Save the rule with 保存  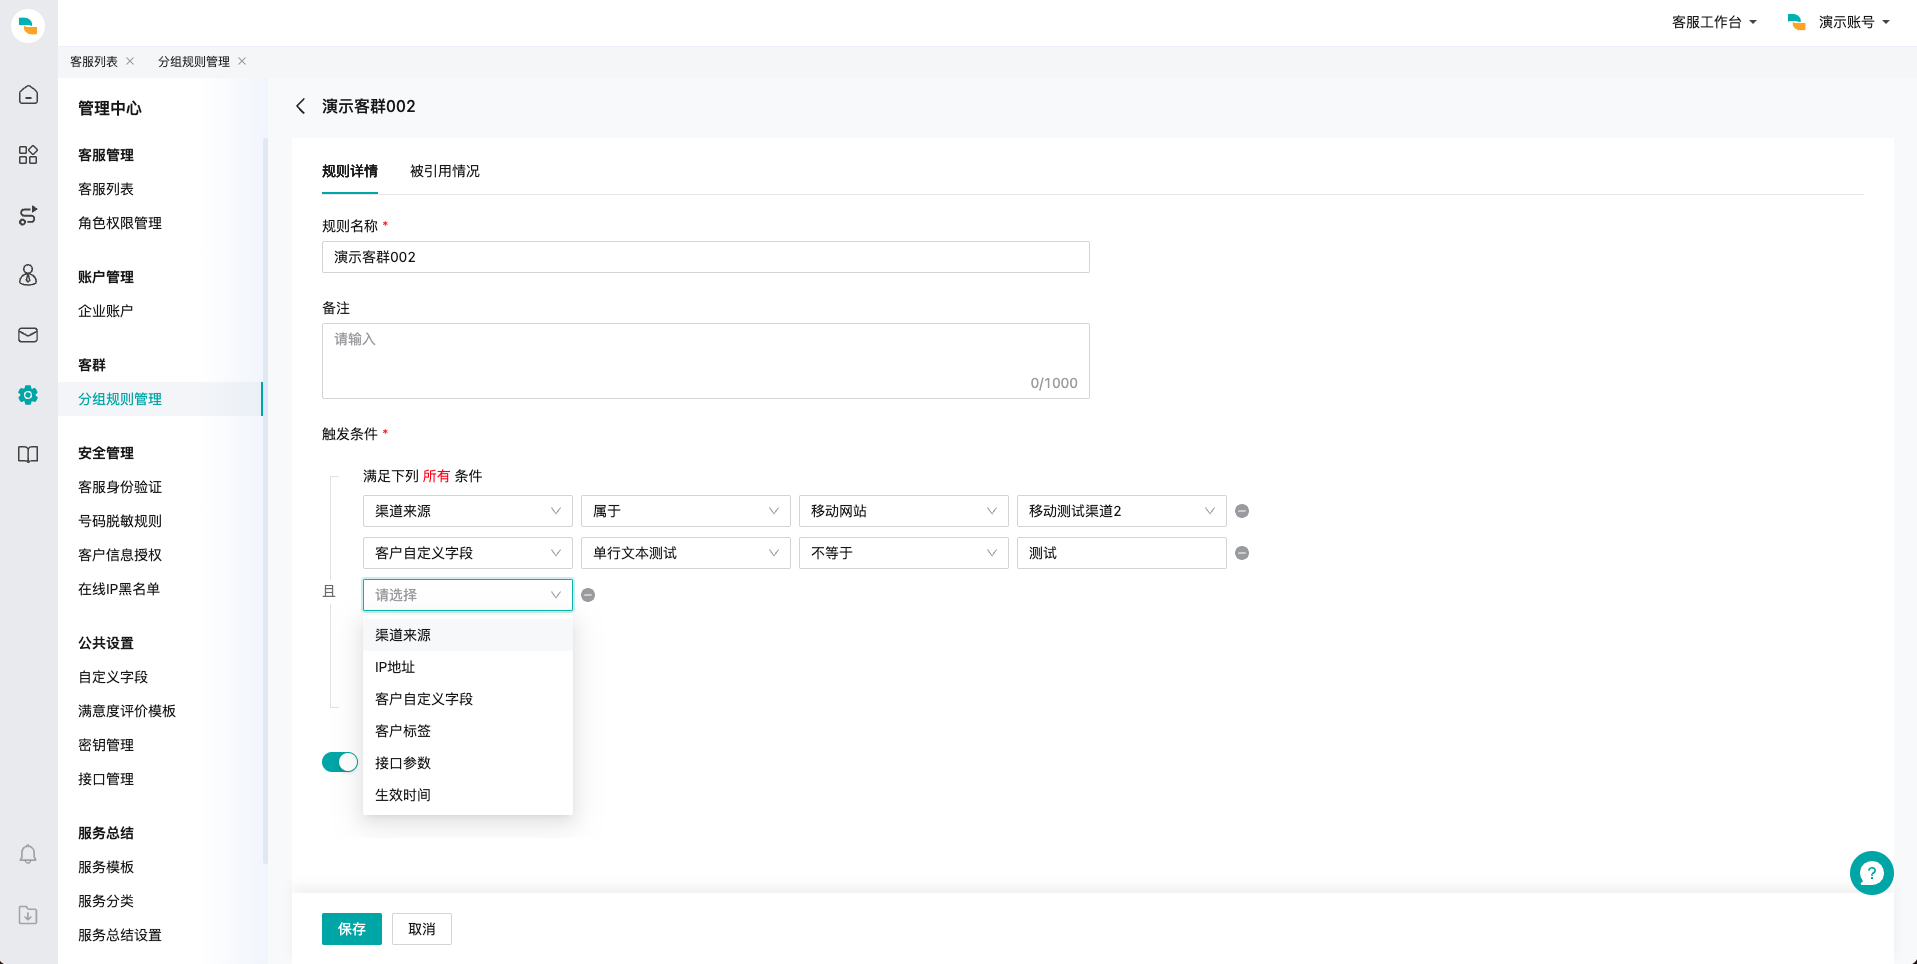click(x=352, y=929)
